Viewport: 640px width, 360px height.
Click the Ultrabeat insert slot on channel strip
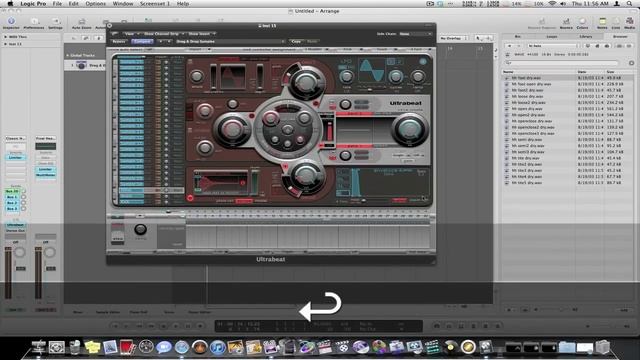pyautogui.click(x=16, y=225)
